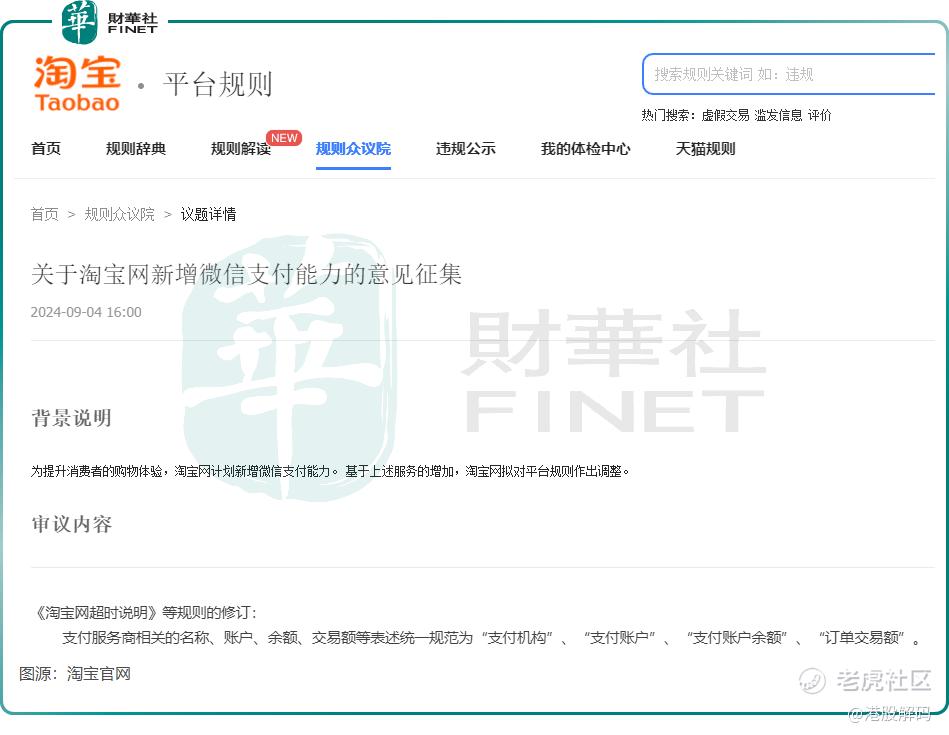Open the 规则辞典 tab
The width and height of the screenshot is (949, 735).
(136, 149)
